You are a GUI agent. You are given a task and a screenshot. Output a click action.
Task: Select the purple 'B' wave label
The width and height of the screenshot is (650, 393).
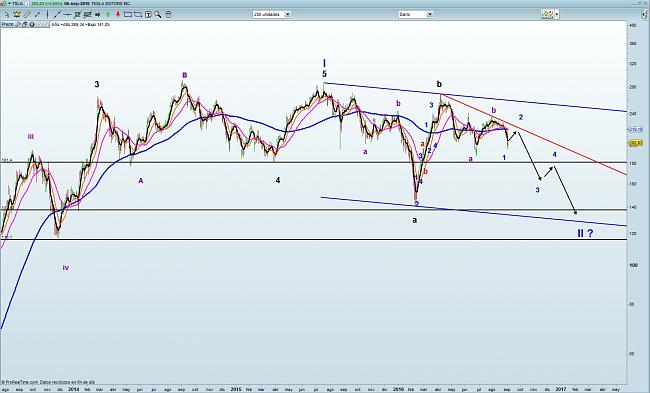pyautogui.click(x=184, y=75)
